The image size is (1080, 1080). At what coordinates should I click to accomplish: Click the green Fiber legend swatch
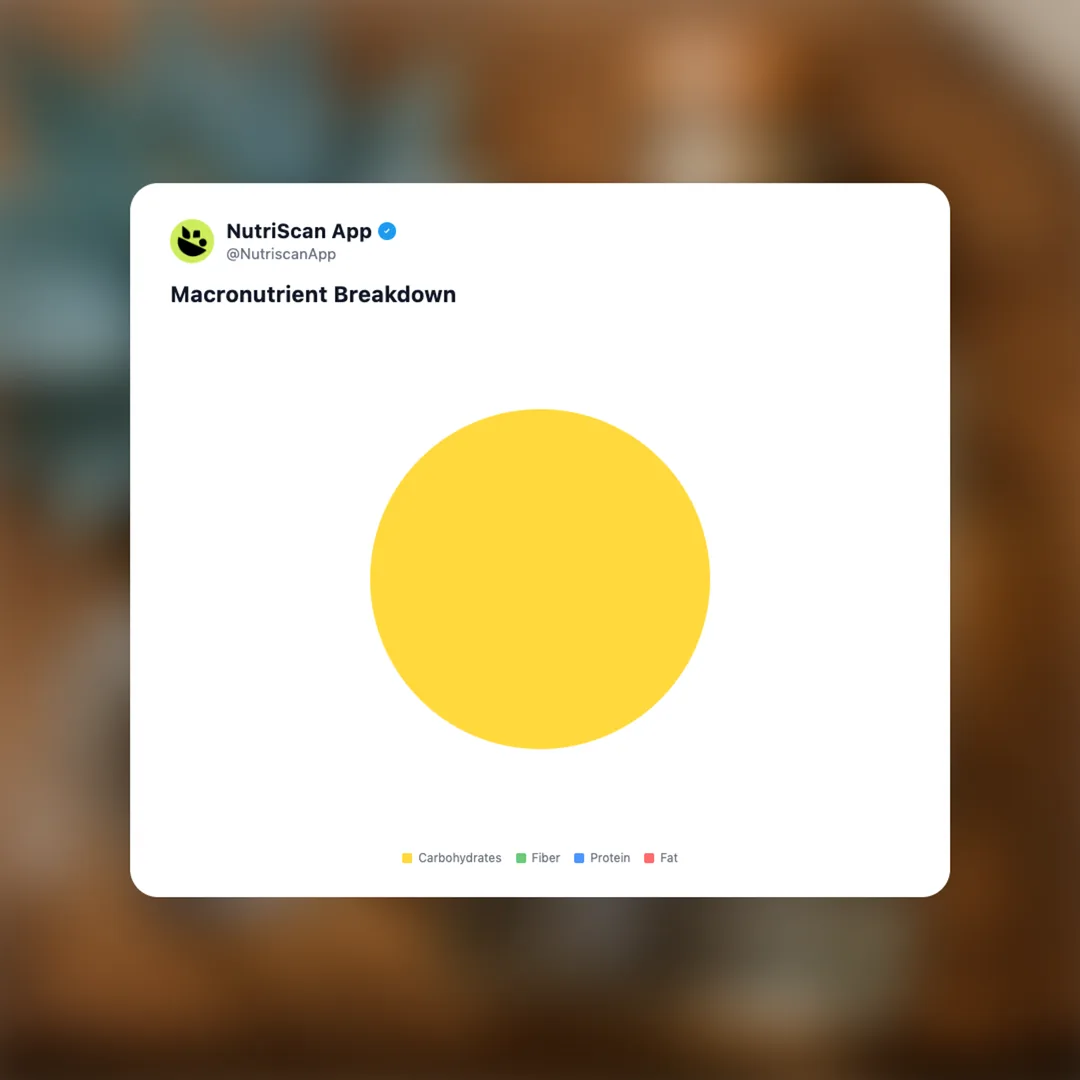pos(521,858)
